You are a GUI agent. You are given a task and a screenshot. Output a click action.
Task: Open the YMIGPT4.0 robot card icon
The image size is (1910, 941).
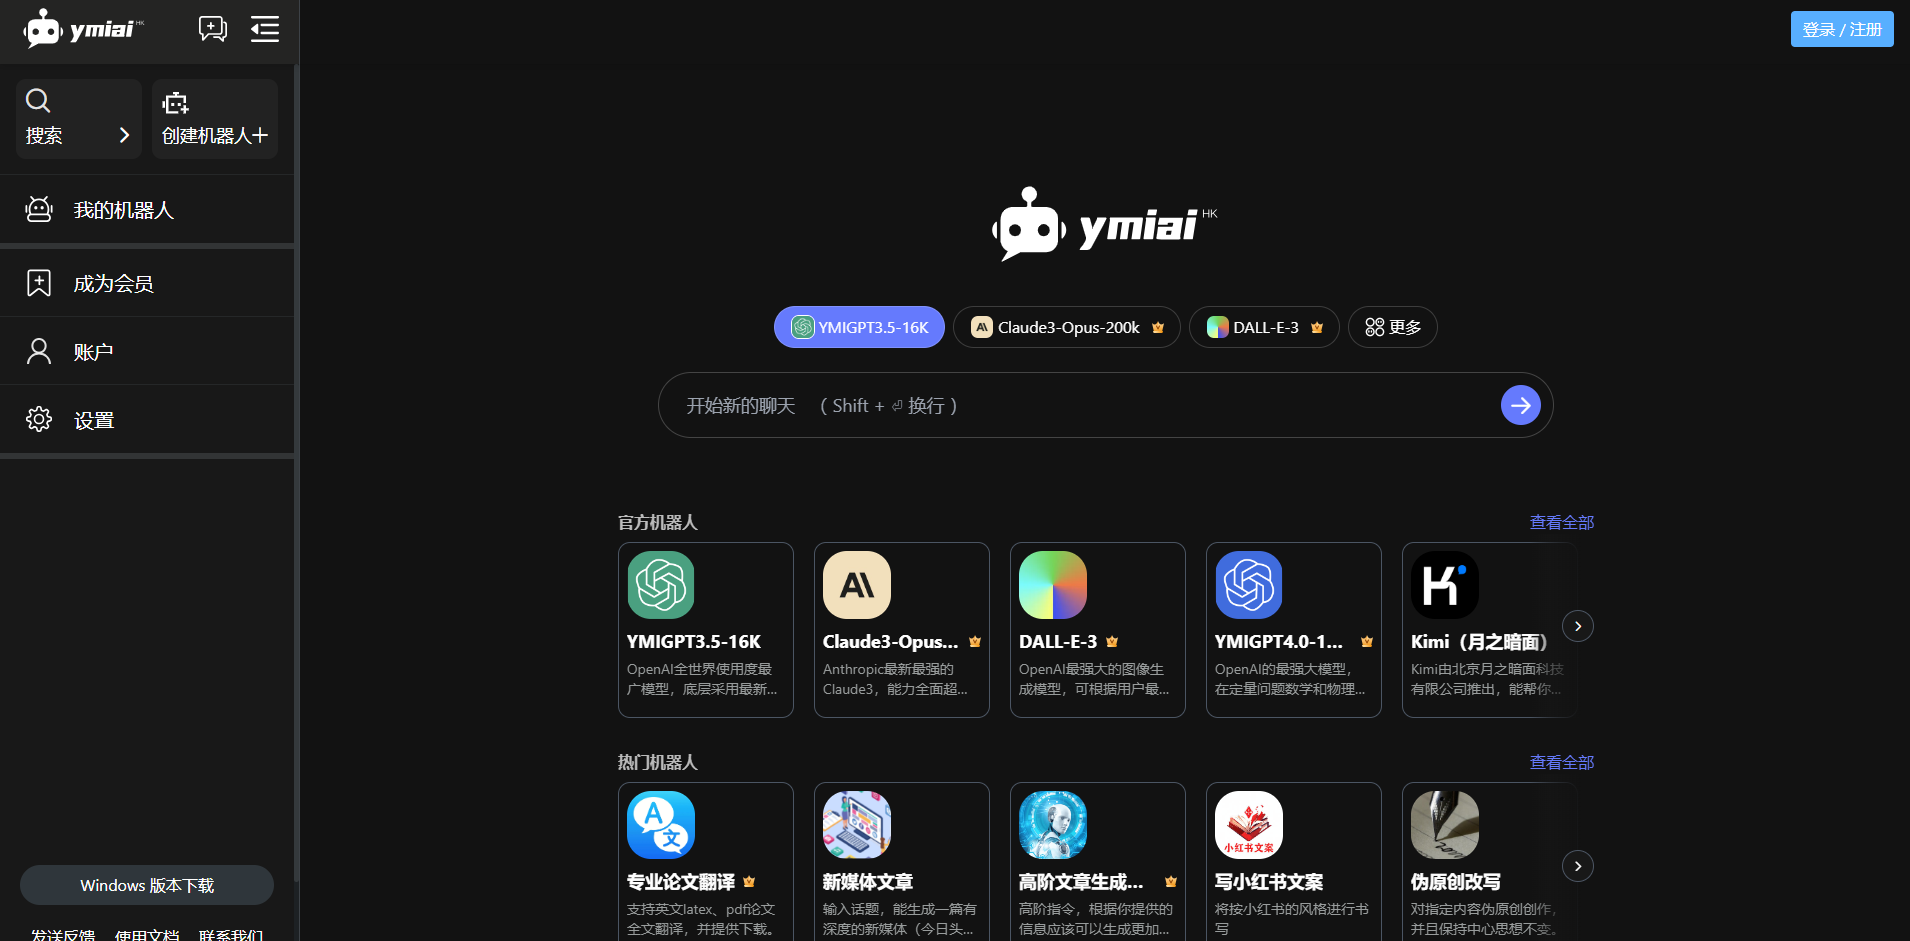tap(1248, 585)
